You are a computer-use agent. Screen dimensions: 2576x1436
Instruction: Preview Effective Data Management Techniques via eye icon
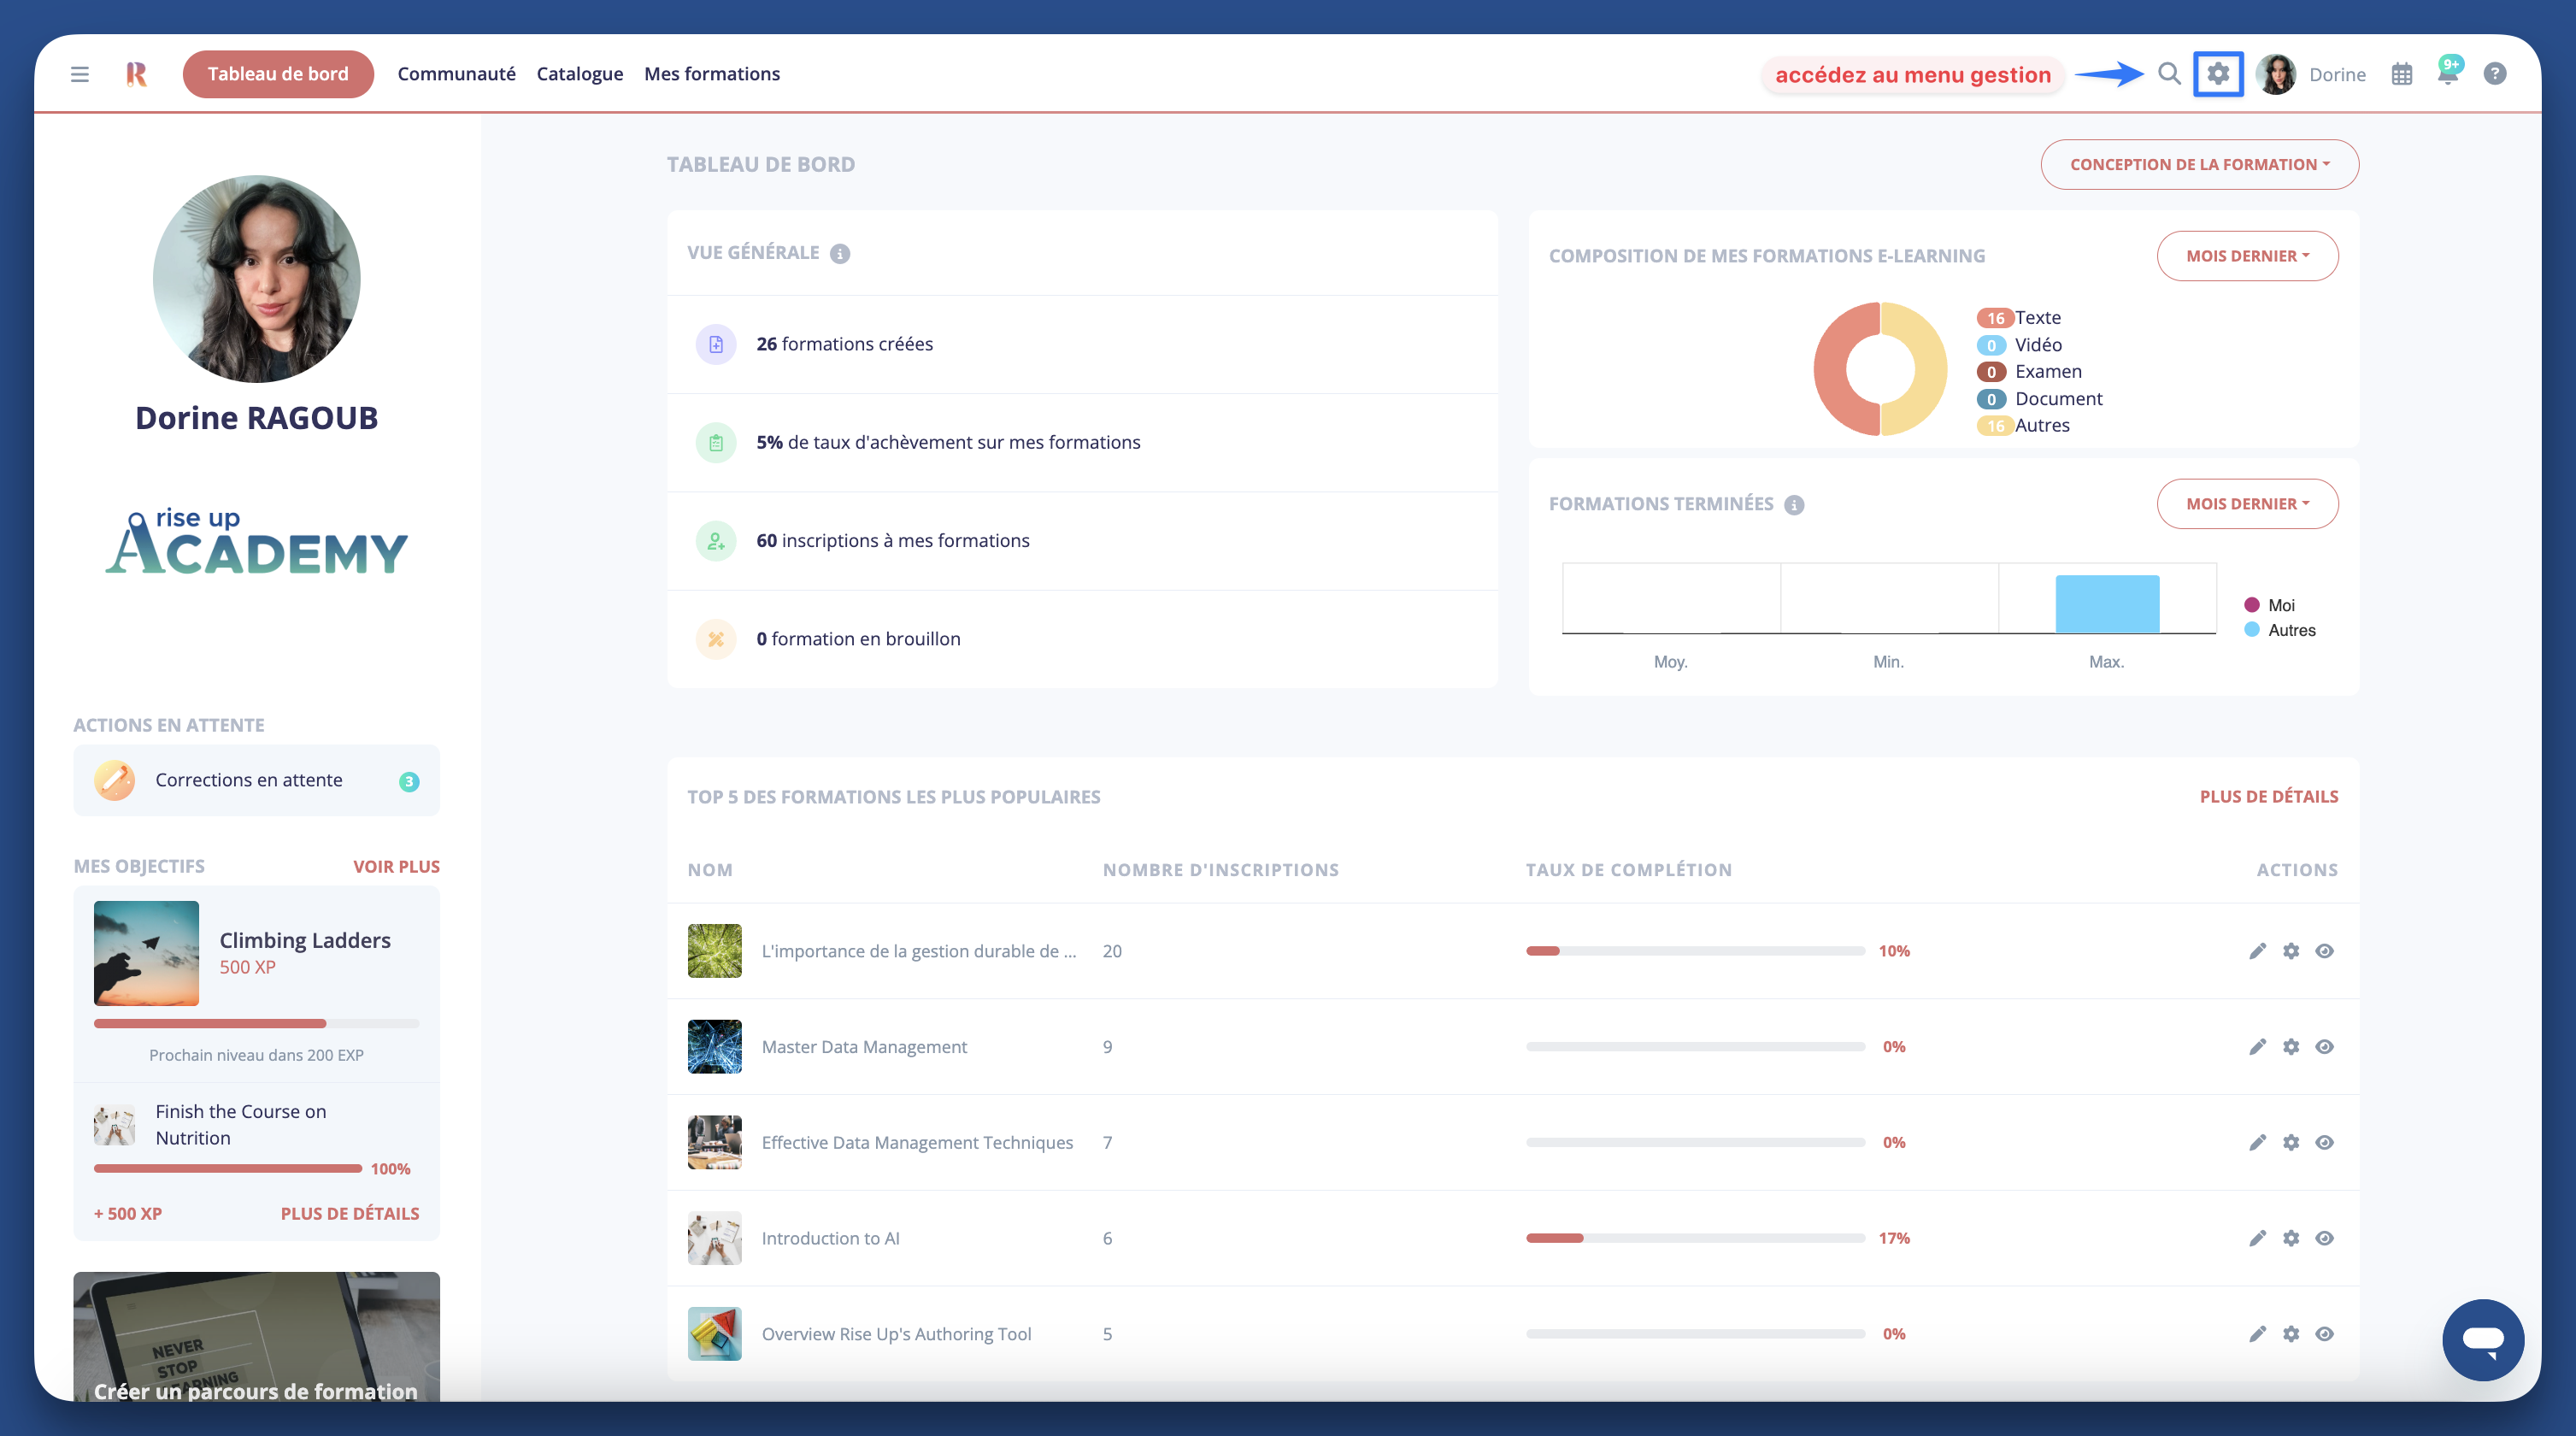[x=2324, y=1143]
